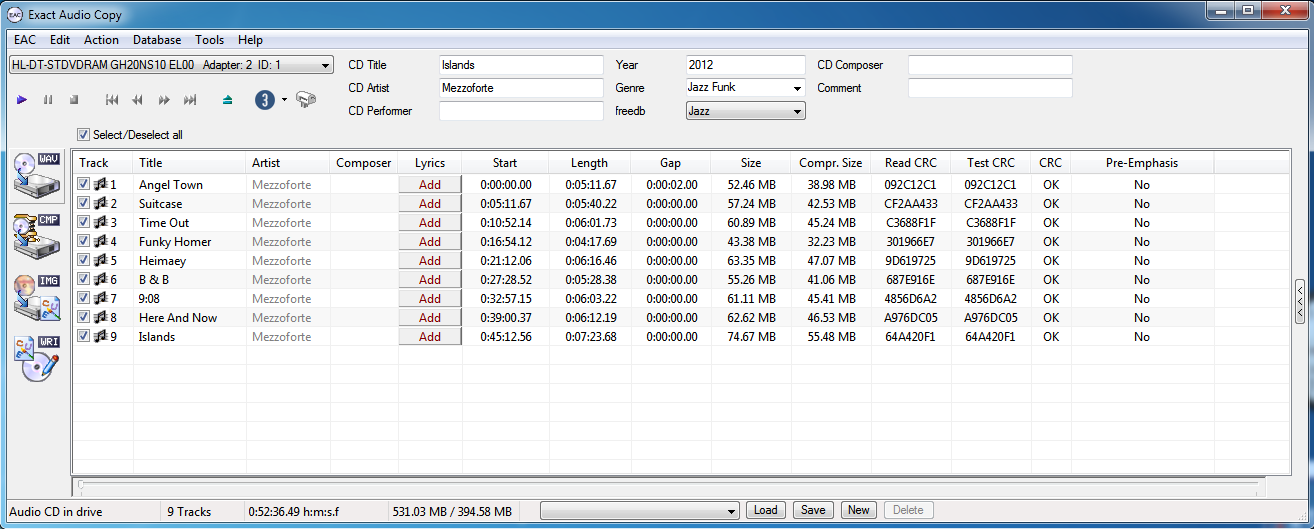The width and height of the screenshot is (1314, 529).
Task: Click the Save profile button
Action: tap(813, 510)
